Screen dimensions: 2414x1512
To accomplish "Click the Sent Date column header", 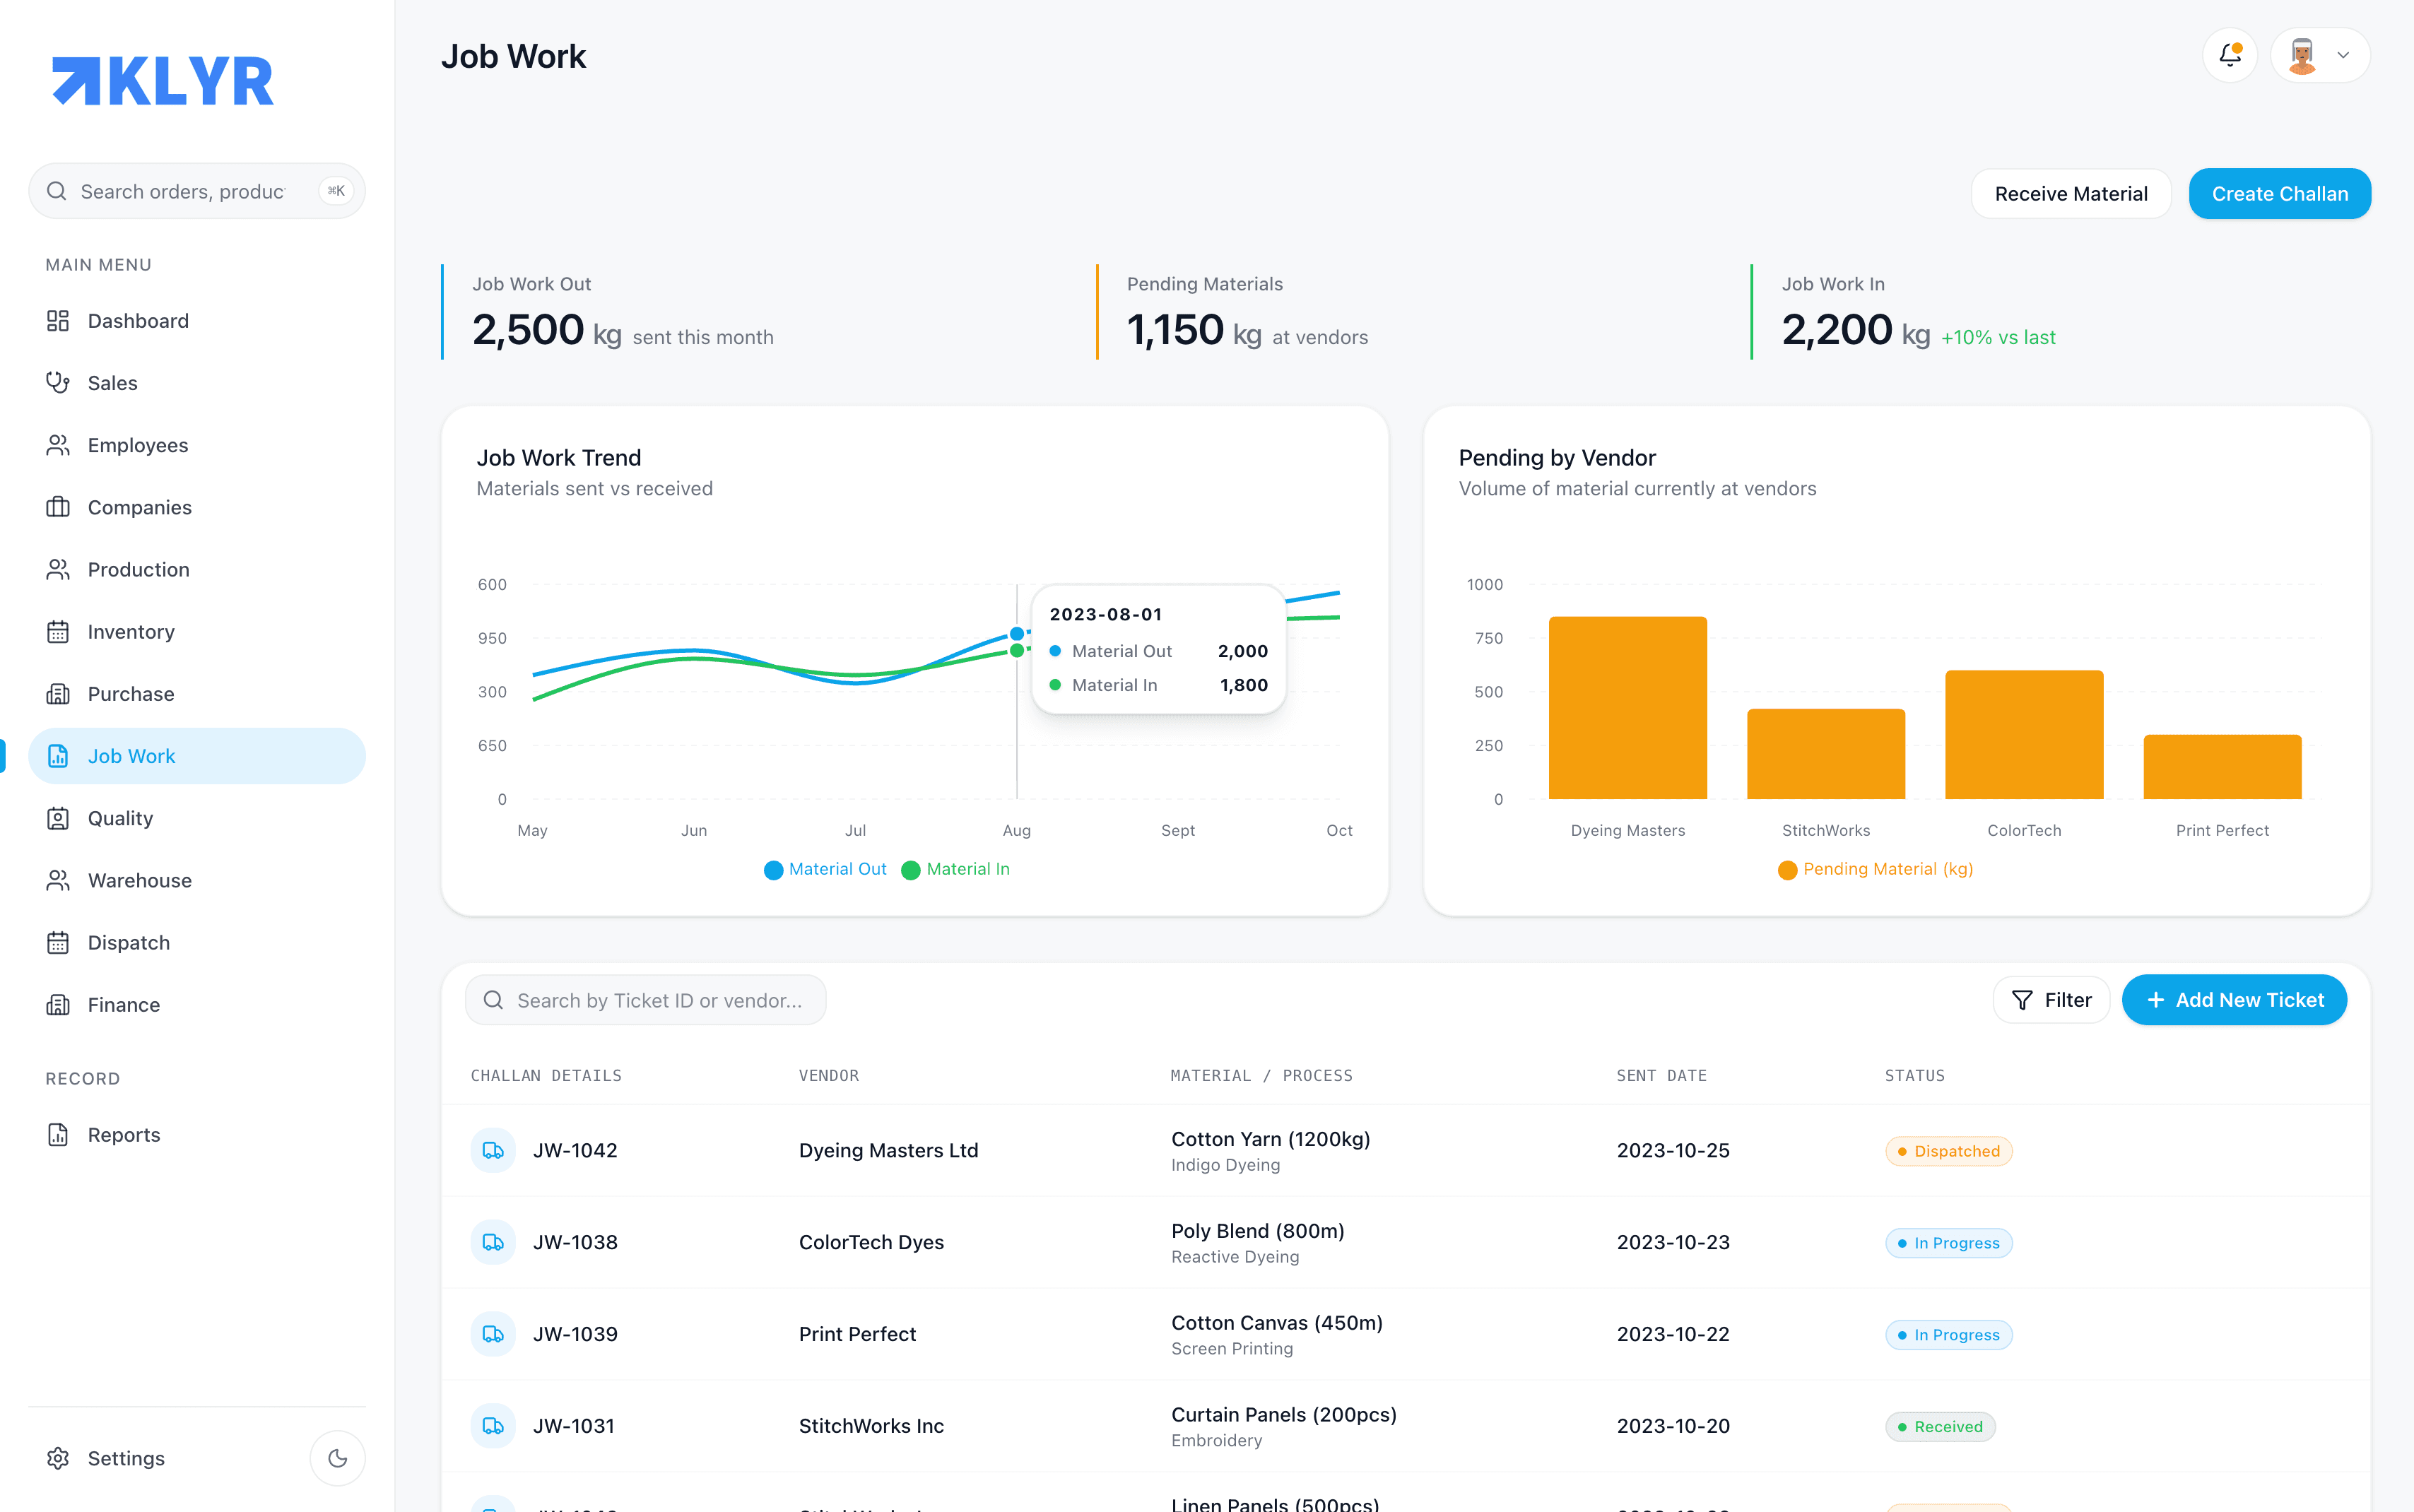I will point(1661,1076).
